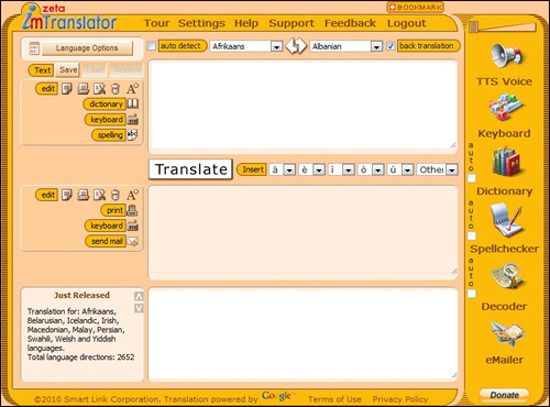The width and height of the screenshot is (550, 407).
Task: Click the Language Options button
Action: 87,48
